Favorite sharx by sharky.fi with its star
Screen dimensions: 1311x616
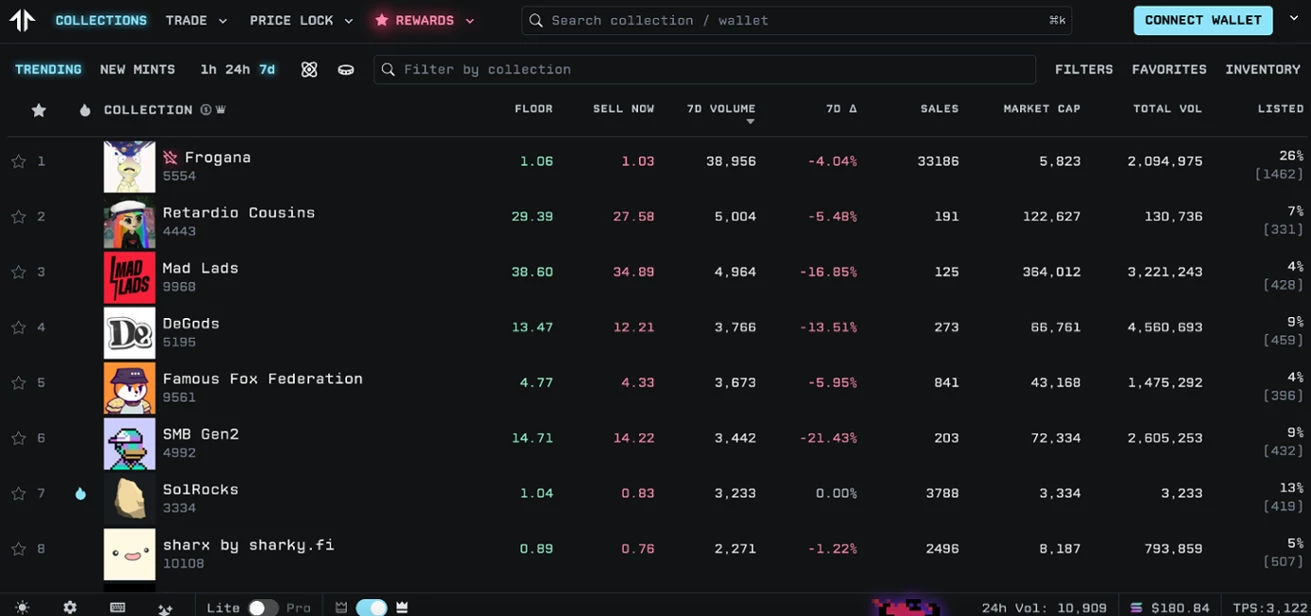pyautogui.click(x=18, y=549)
